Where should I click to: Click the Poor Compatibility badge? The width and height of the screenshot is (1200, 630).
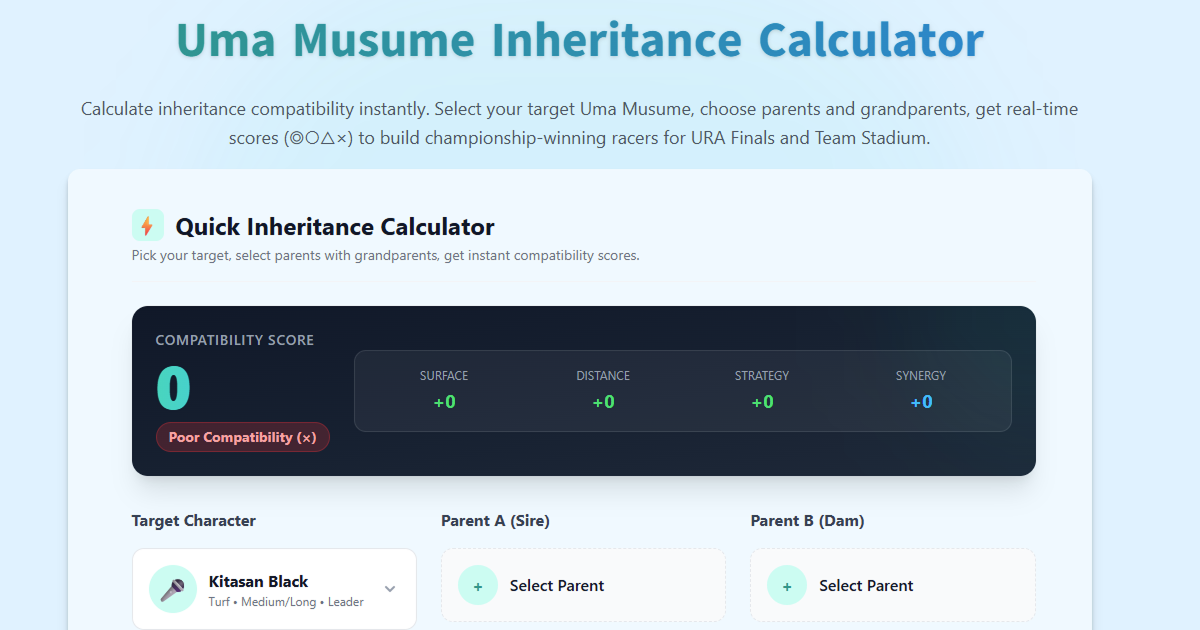click(x=242, y=437)
